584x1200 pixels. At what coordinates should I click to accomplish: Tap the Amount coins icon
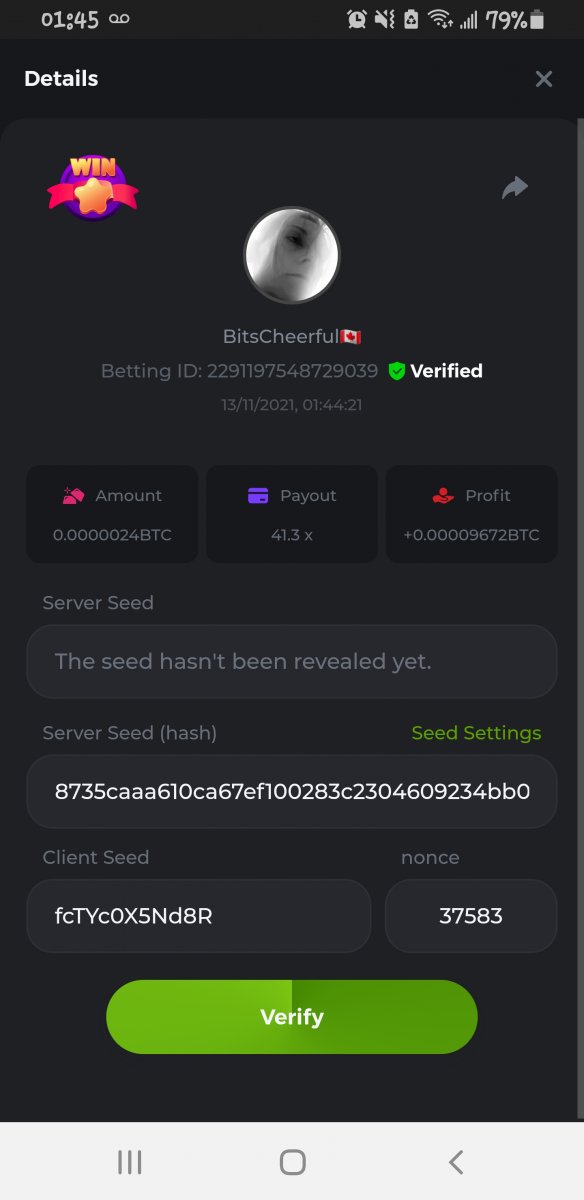click(73, 495)
